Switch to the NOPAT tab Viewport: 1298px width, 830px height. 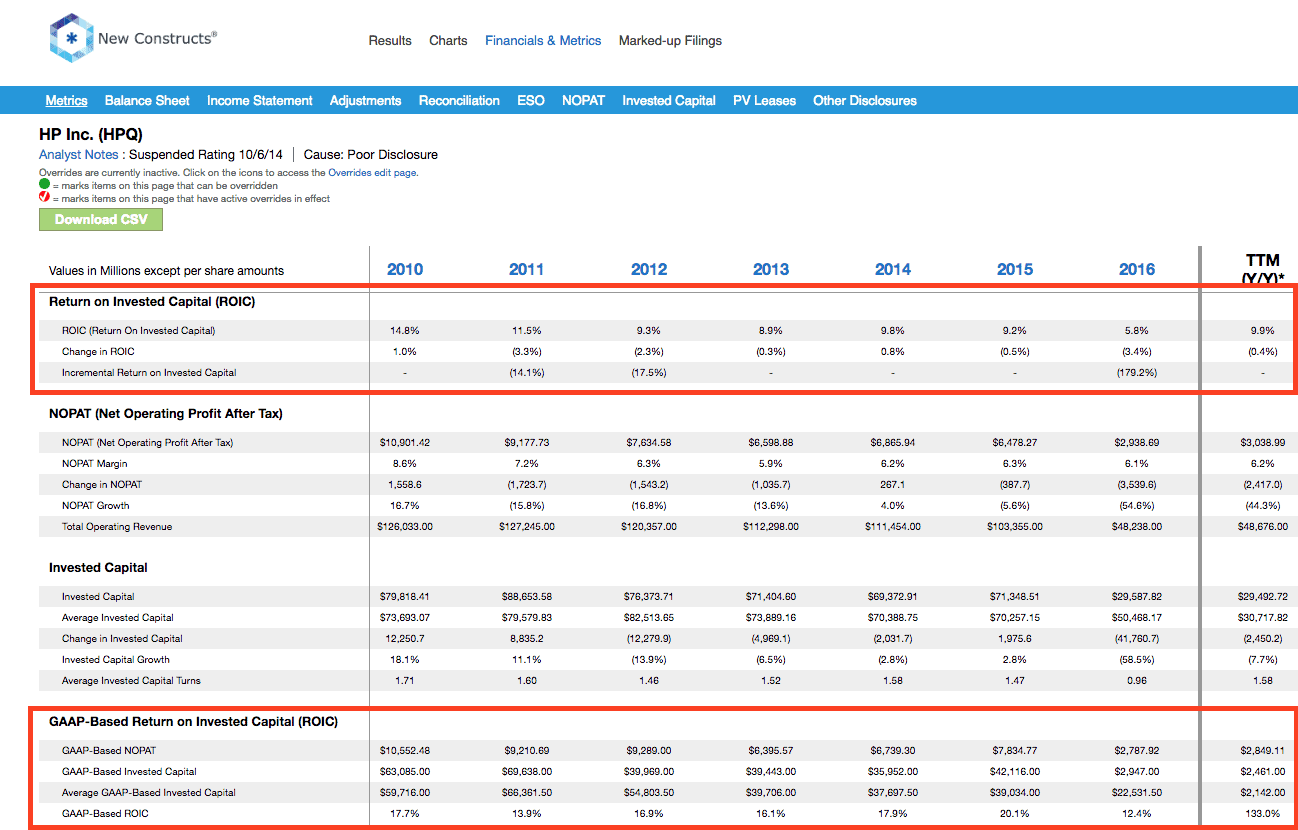(x=583, y=100)
